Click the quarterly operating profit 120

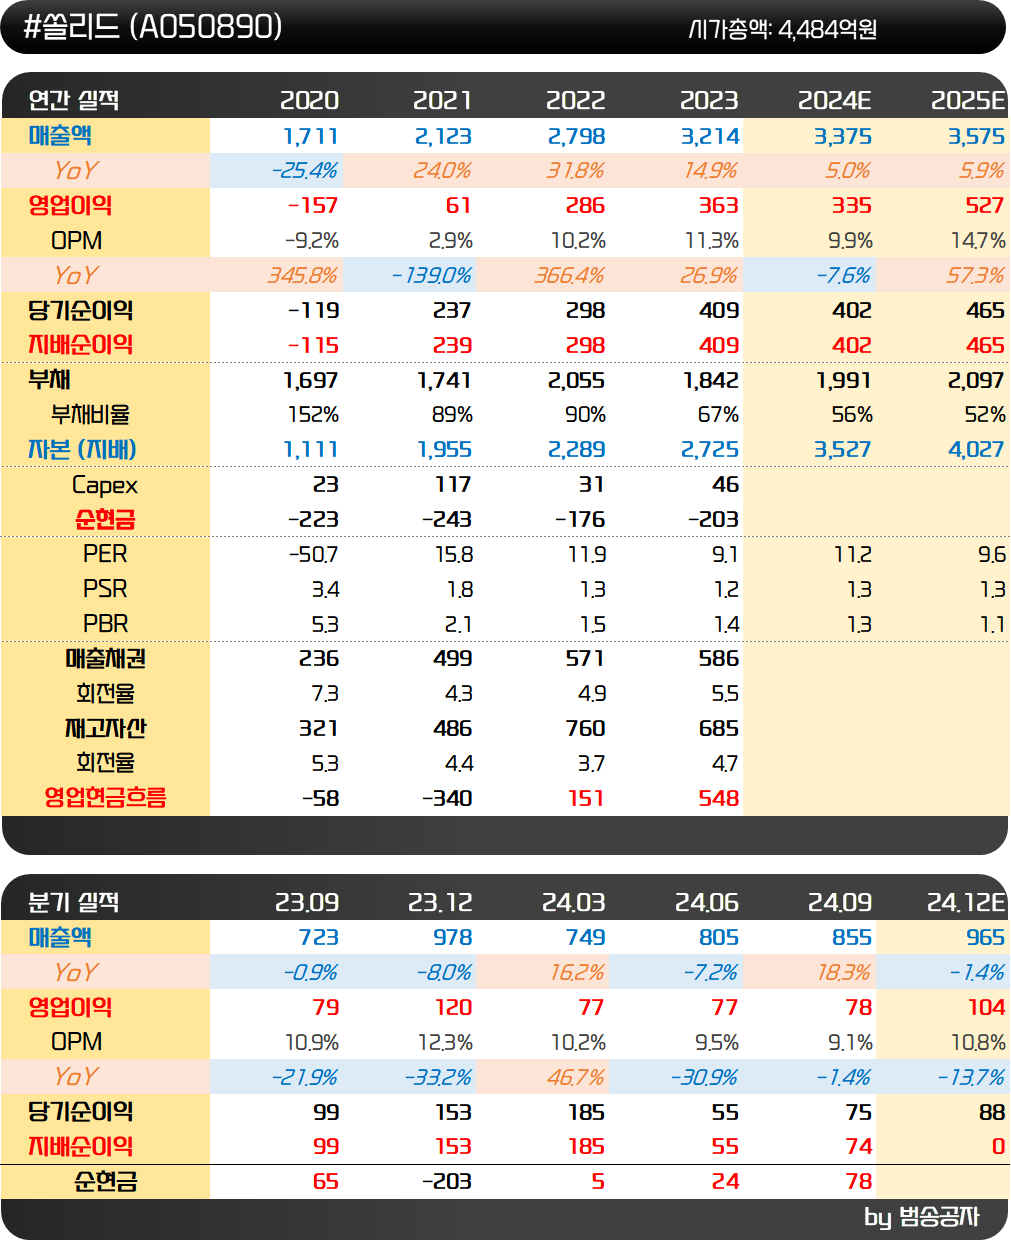click(x=453, y=1007)
